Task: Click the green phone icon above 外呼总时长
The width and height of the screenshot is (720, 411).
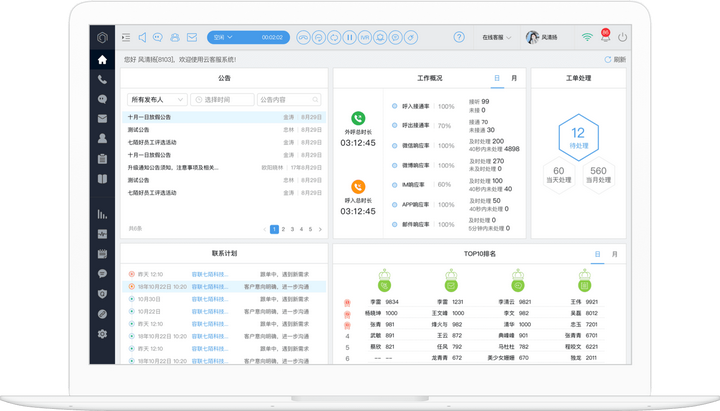Action: pyautogui.click(x=358, y=118)
